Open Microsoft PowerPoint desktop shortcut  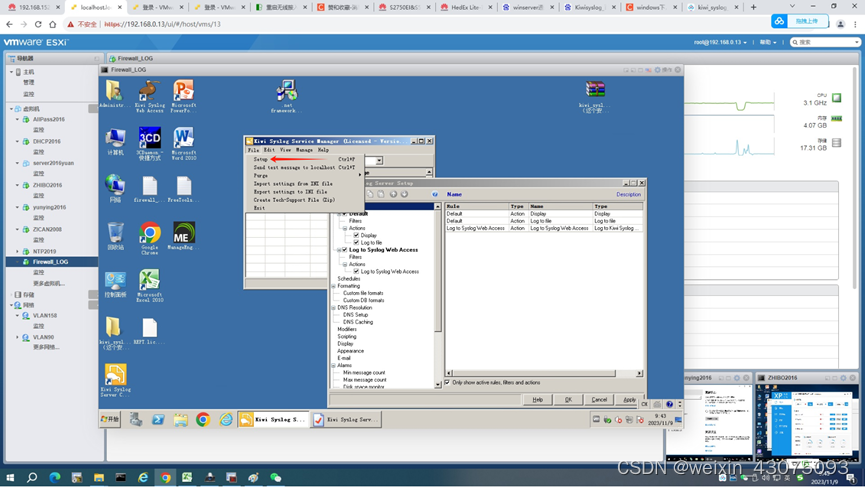183,96
